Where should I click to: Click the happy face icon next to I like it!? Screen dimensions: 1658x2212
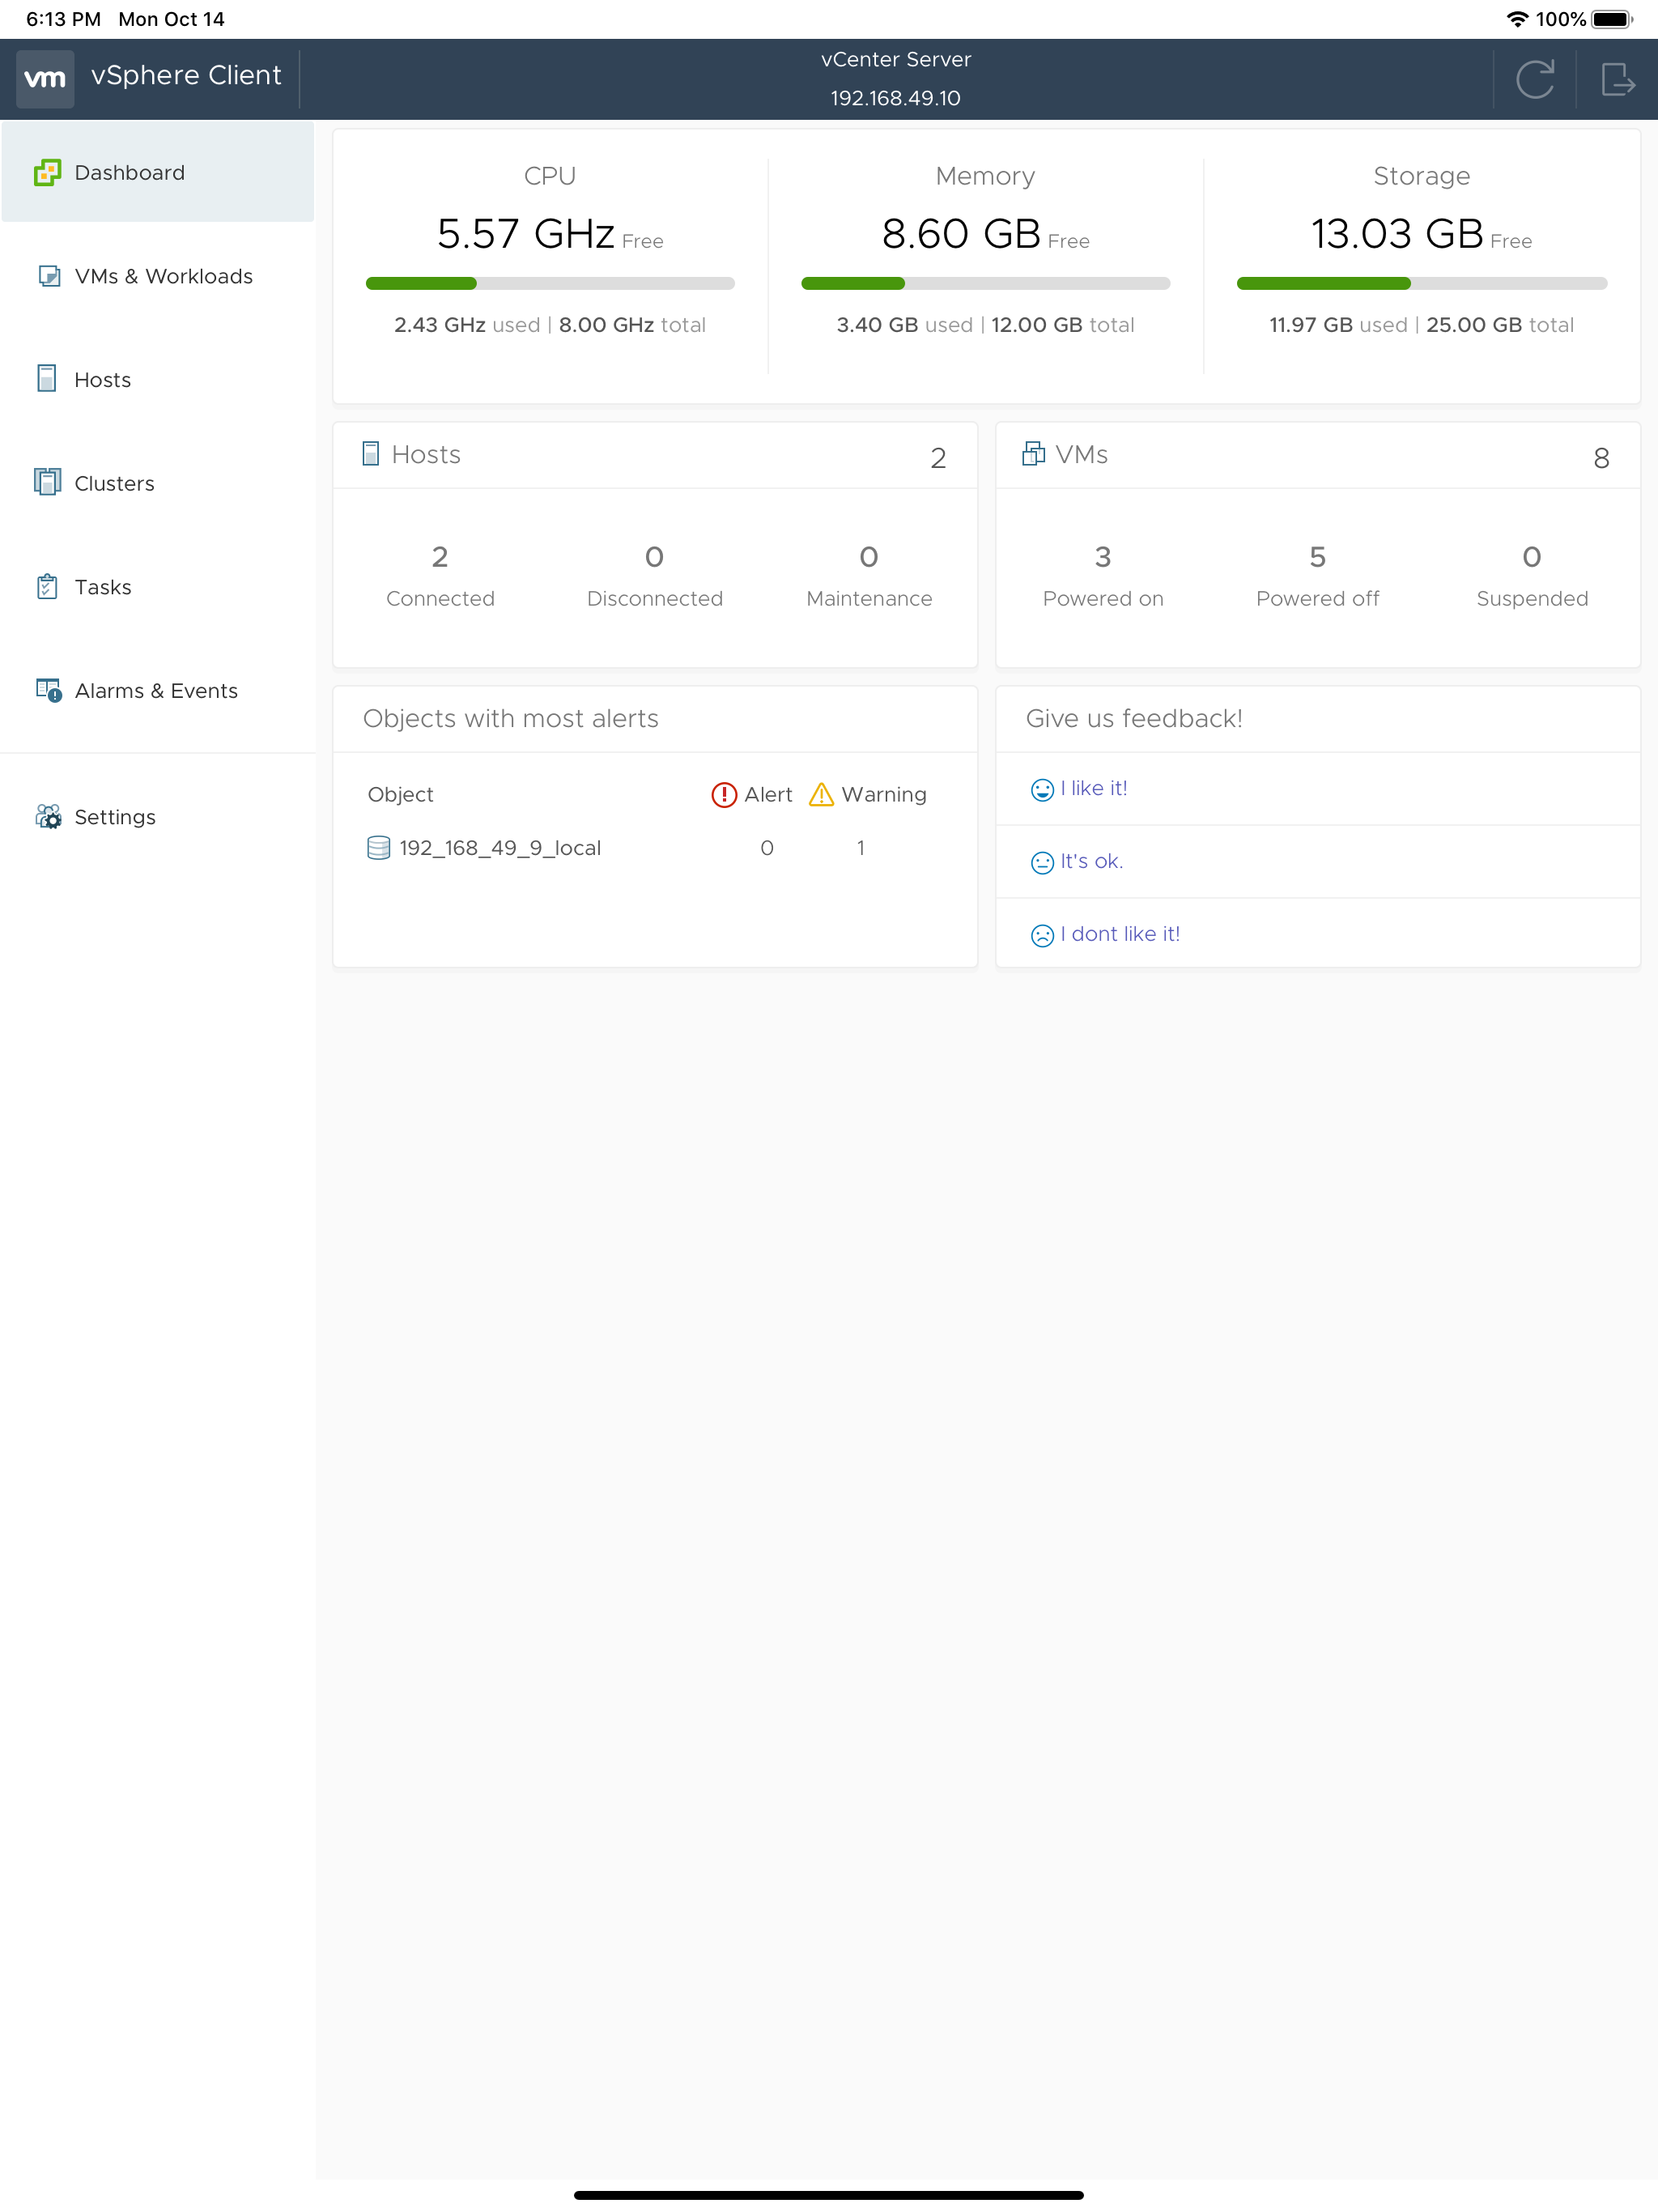[x=1041, y=788]
